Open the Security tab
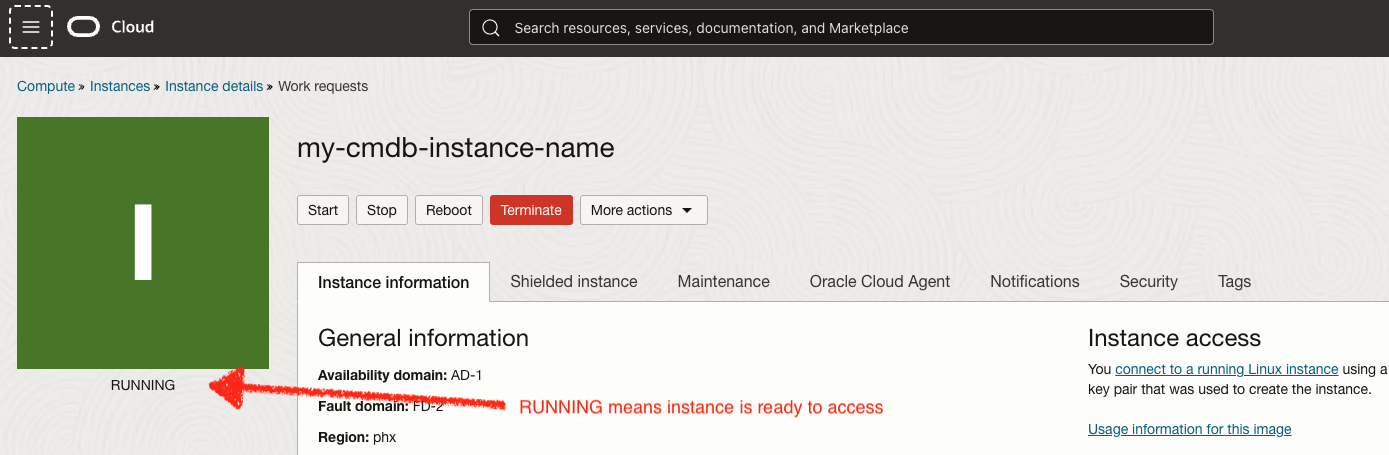Screen dimensions: 1389x455 (x=1149, y=281)
